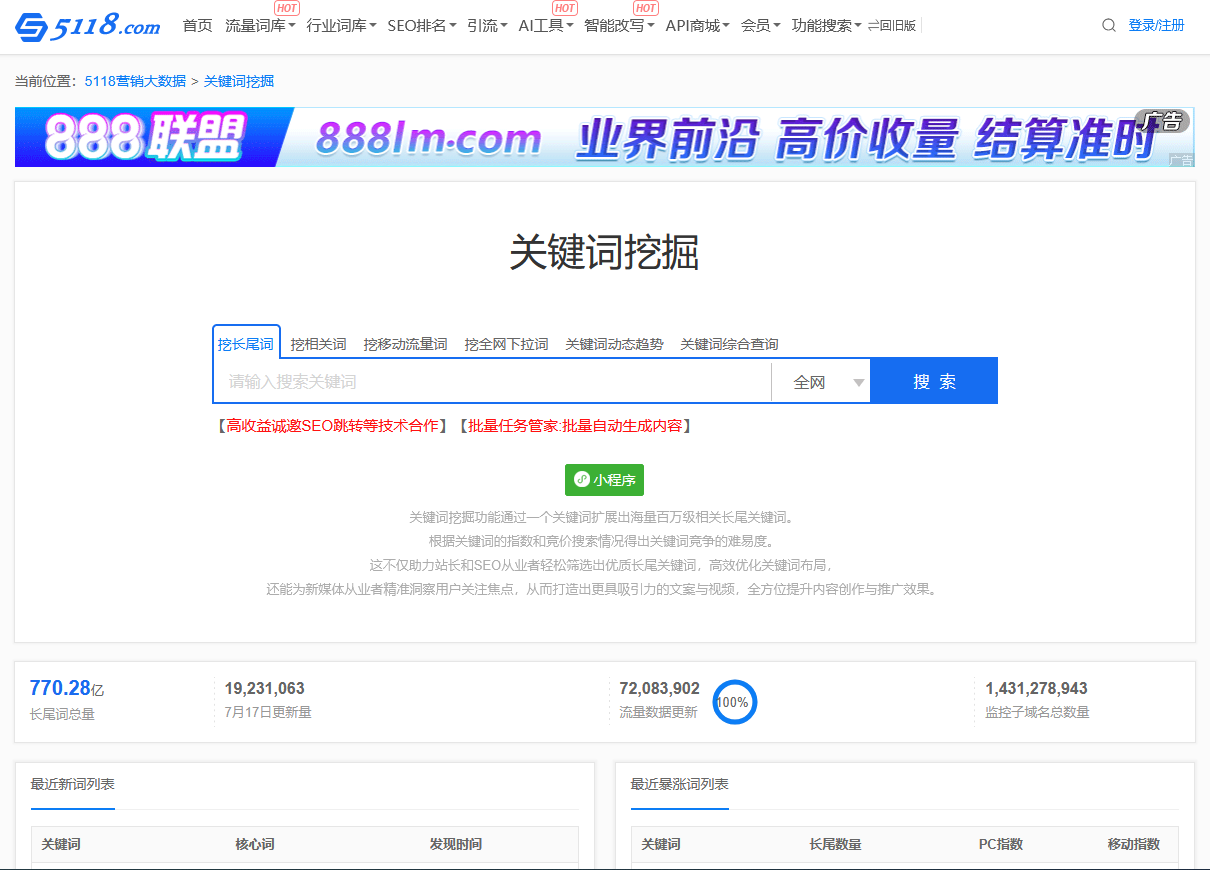This screenshot has width=1210, height=870.
Task: Expand the AI工具 menu
Action: 546,26
